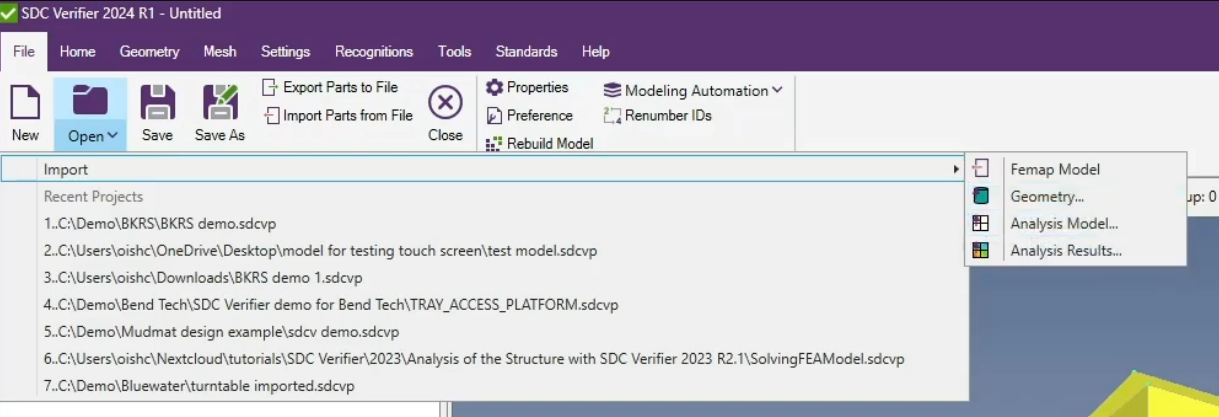Click the Close circle-X icon

point(445,103)
